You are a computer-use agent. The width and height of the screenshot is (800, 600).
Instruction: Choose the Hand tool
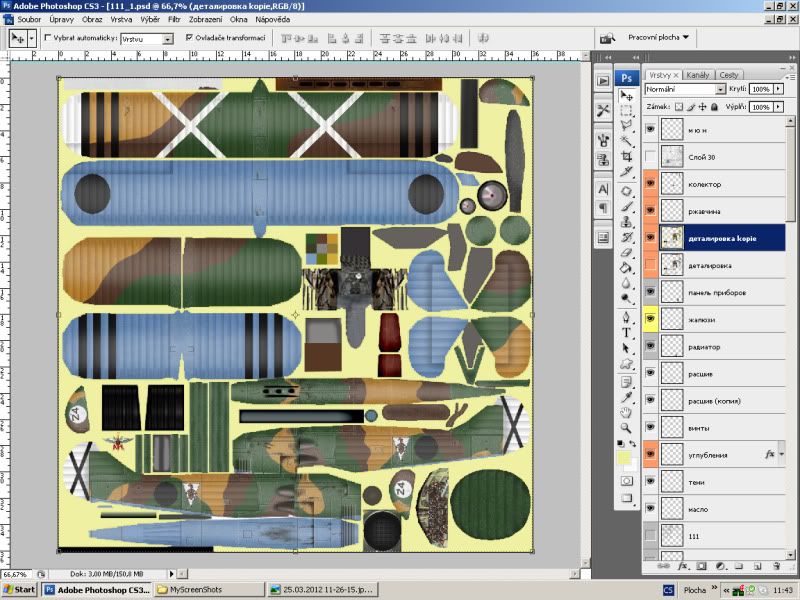tap(627, 411)
